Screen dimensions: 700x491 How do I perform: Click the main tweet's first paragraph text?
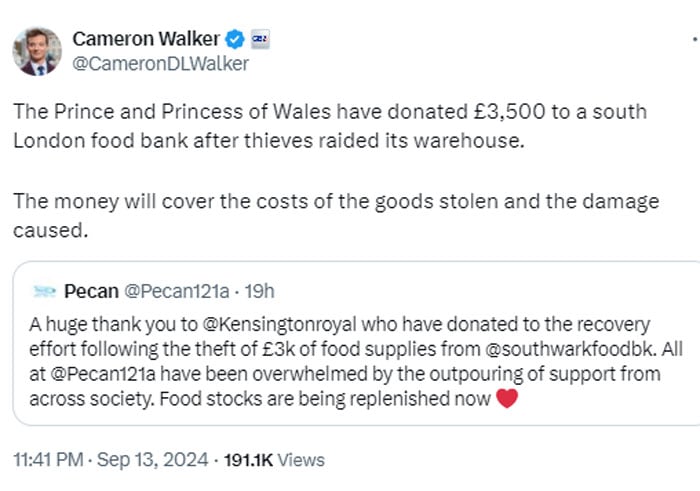330,125
